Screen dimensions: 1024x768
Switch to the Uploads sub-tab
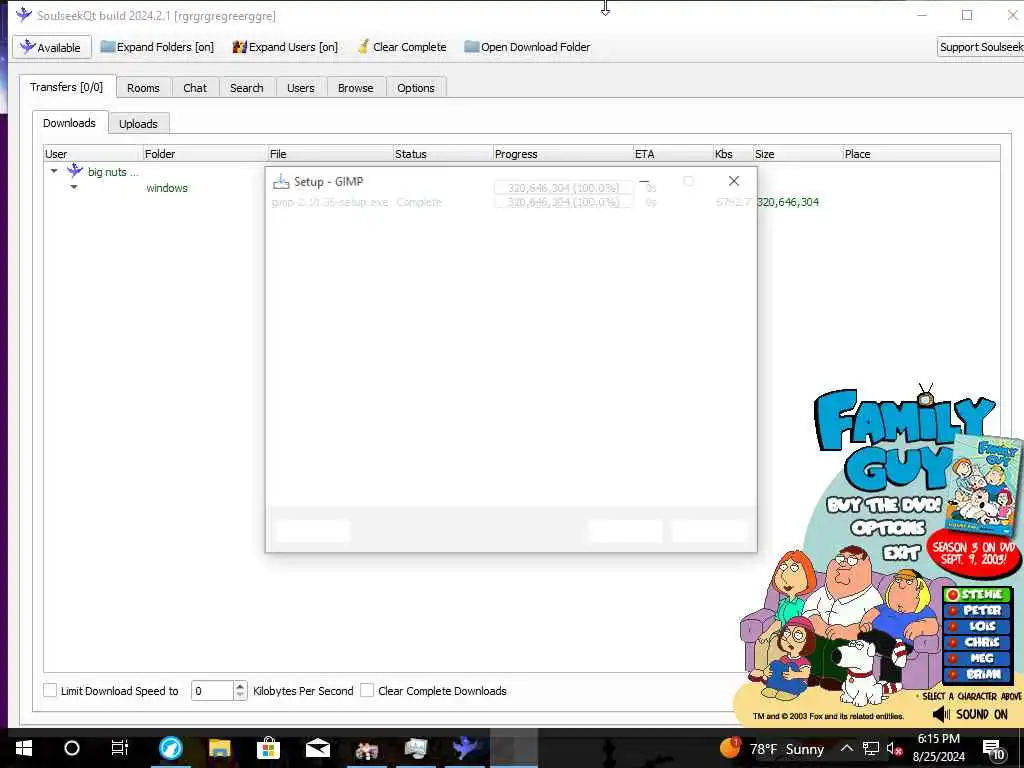[138, 123]
